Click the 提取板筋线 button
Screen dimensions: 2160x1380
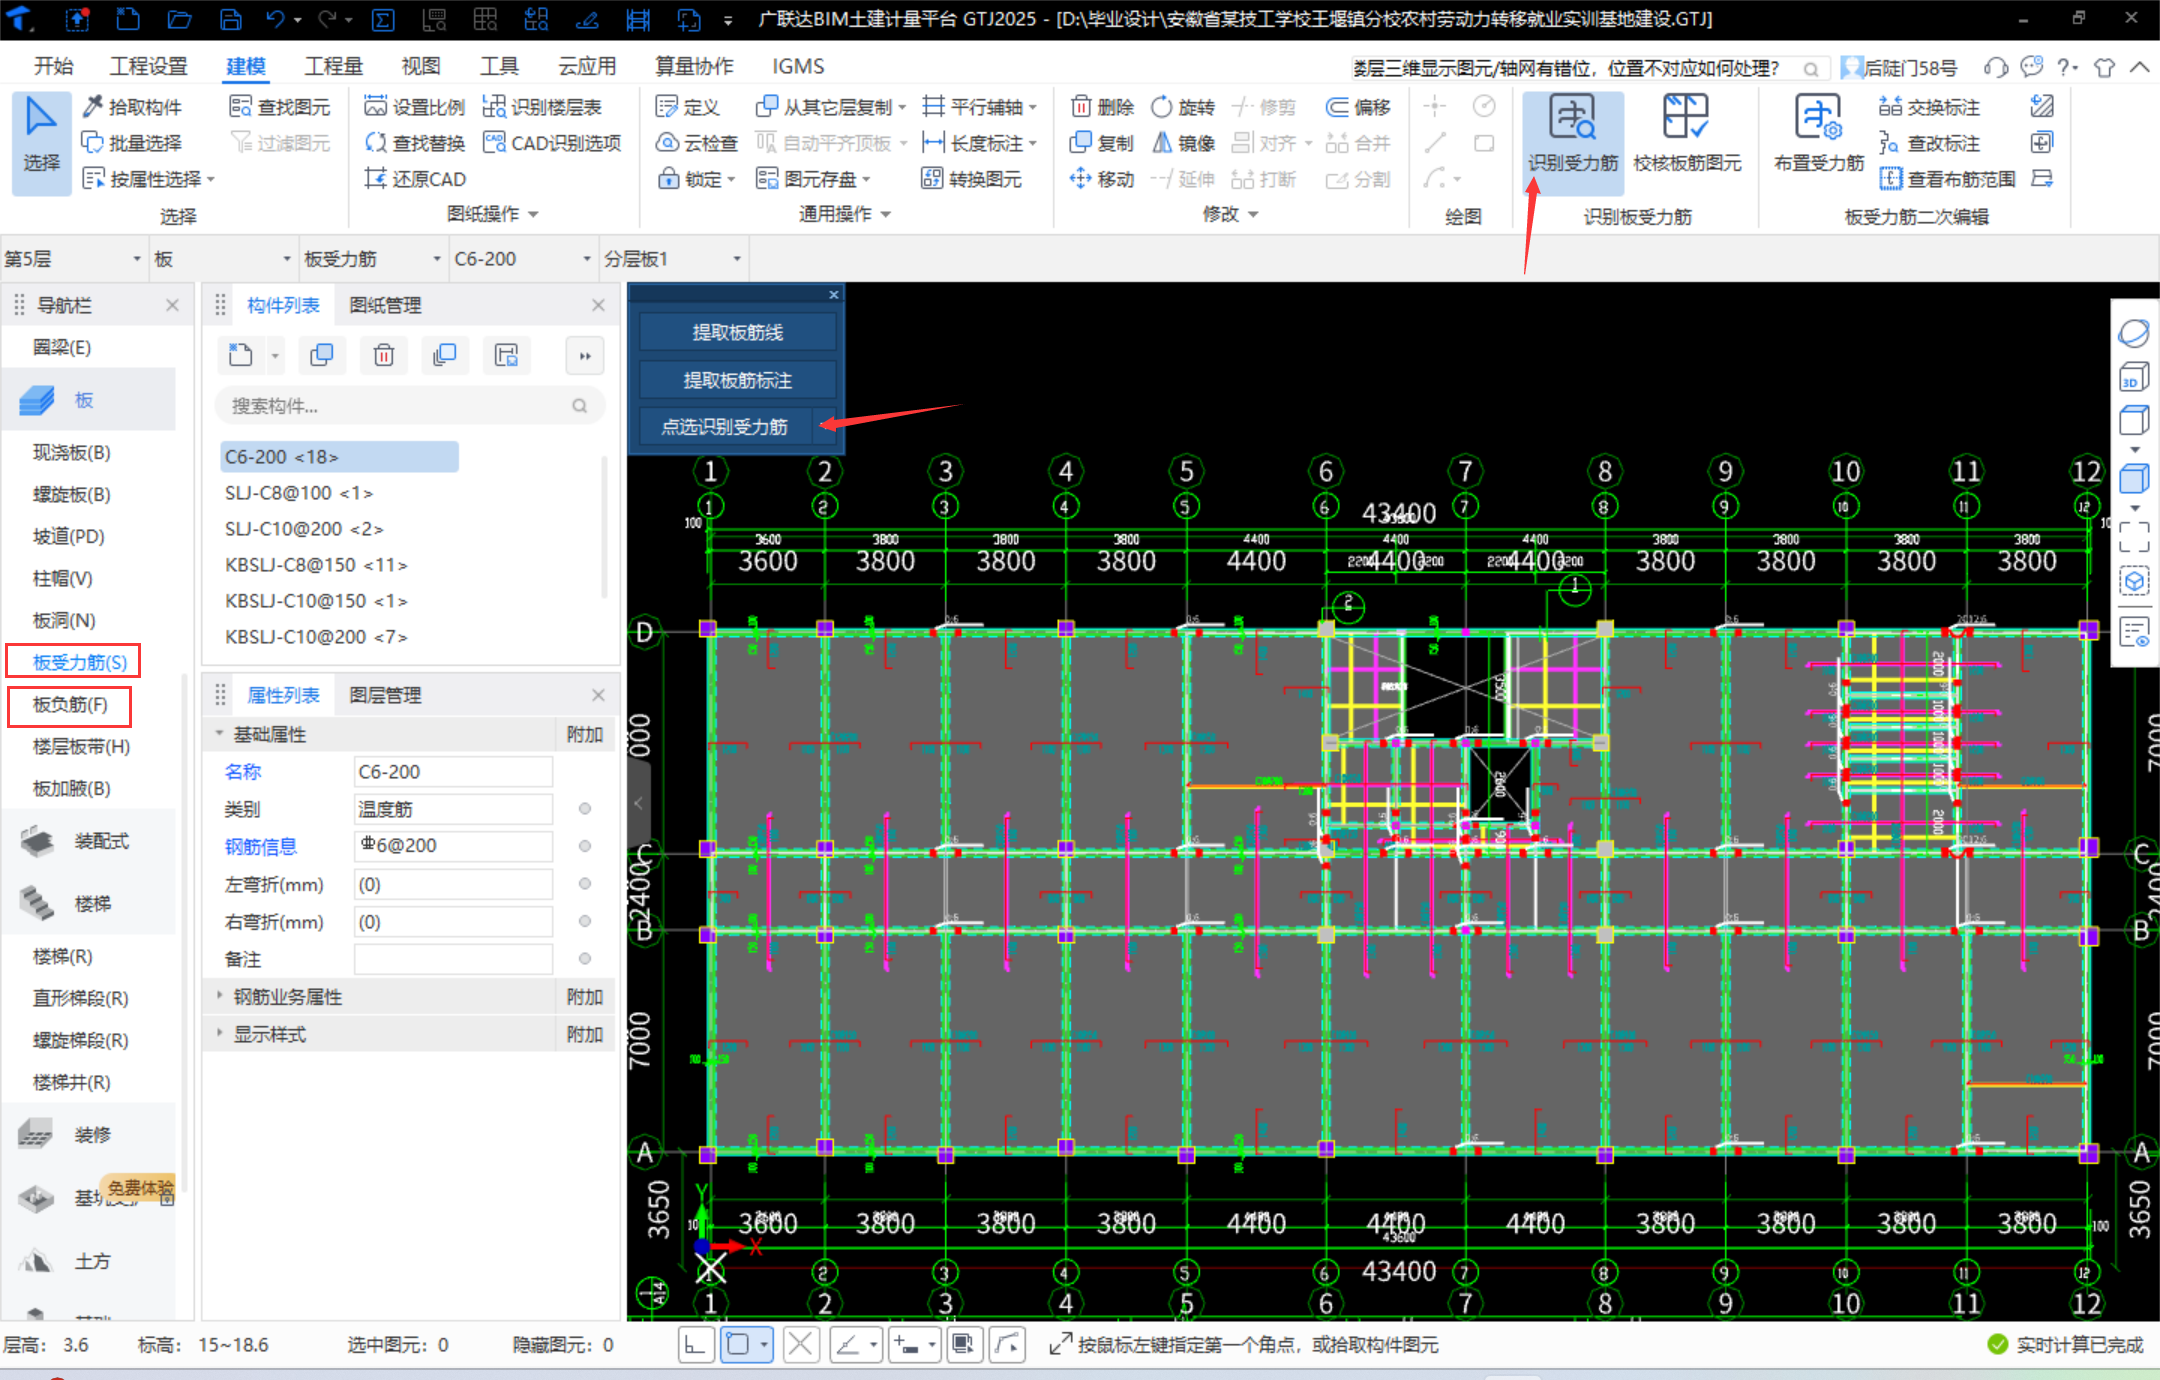pos(737,332)
